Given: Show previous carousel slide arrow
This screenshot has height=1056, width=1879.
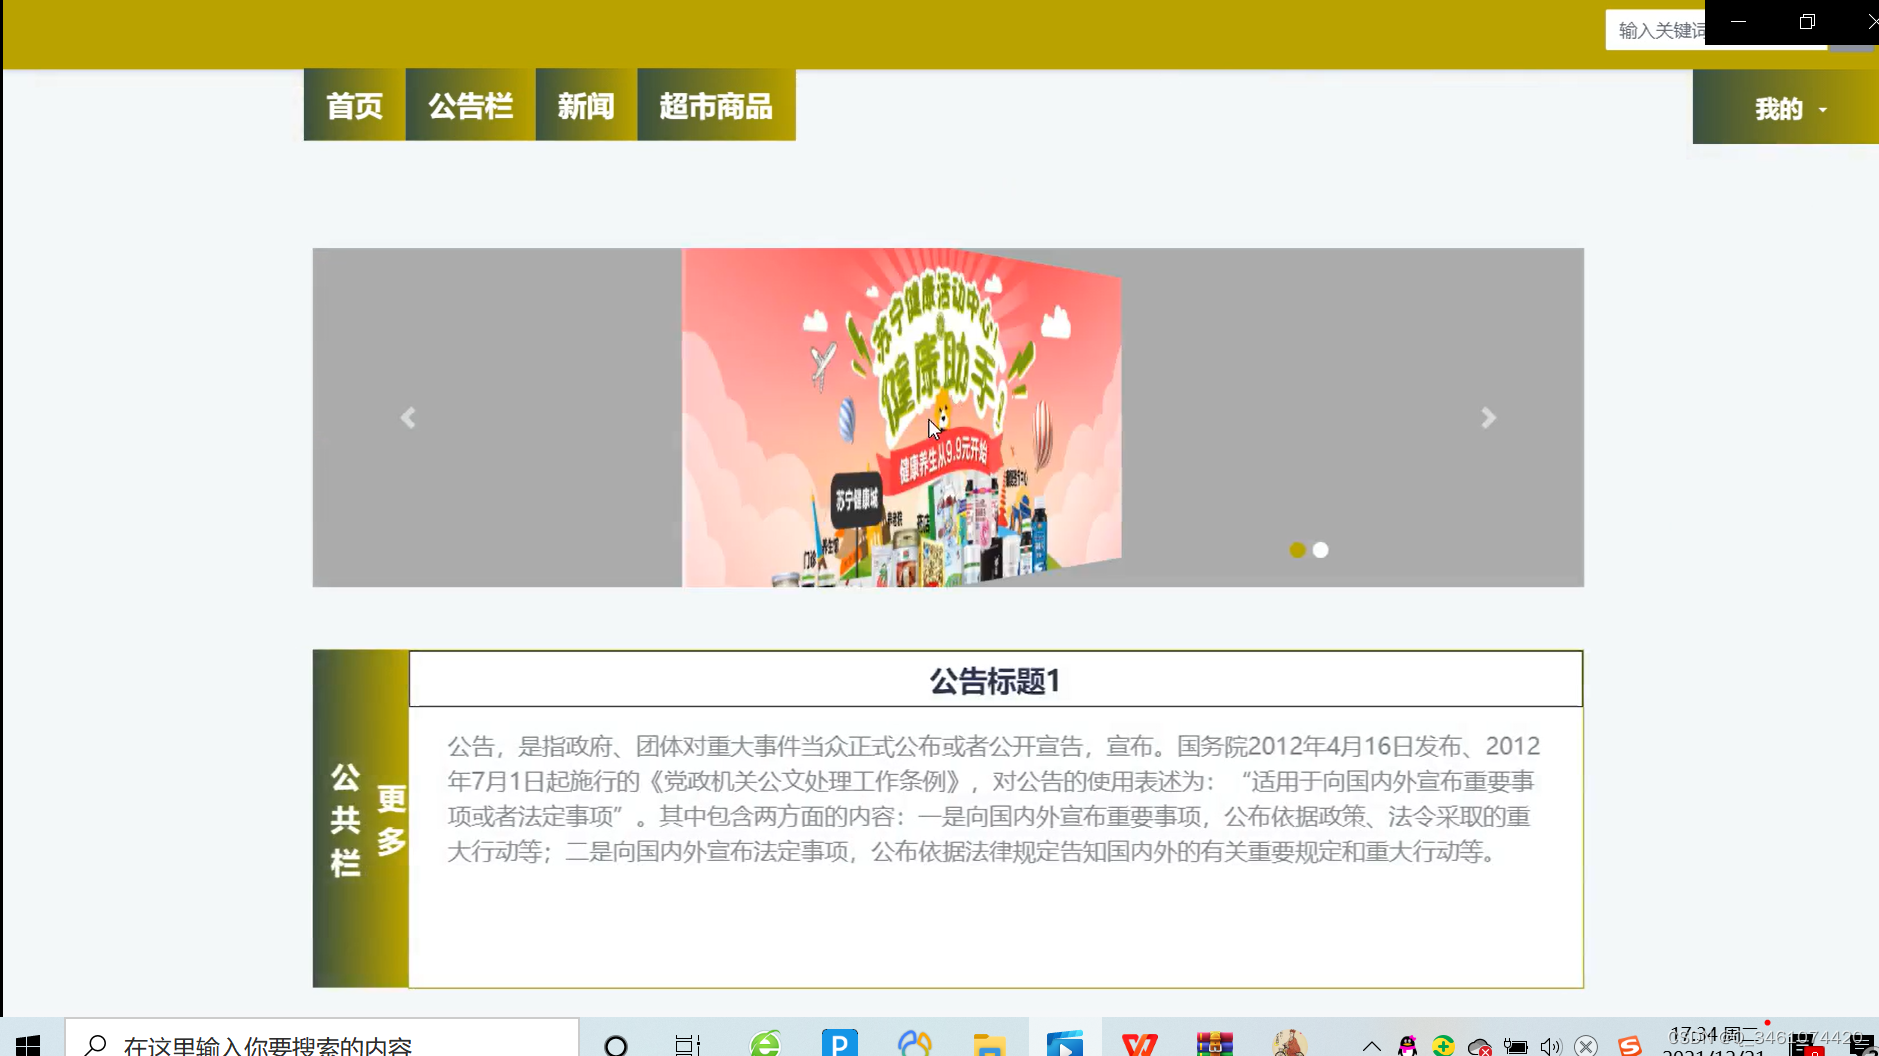Looking at the screenshot, I should (x=408, y=418).
